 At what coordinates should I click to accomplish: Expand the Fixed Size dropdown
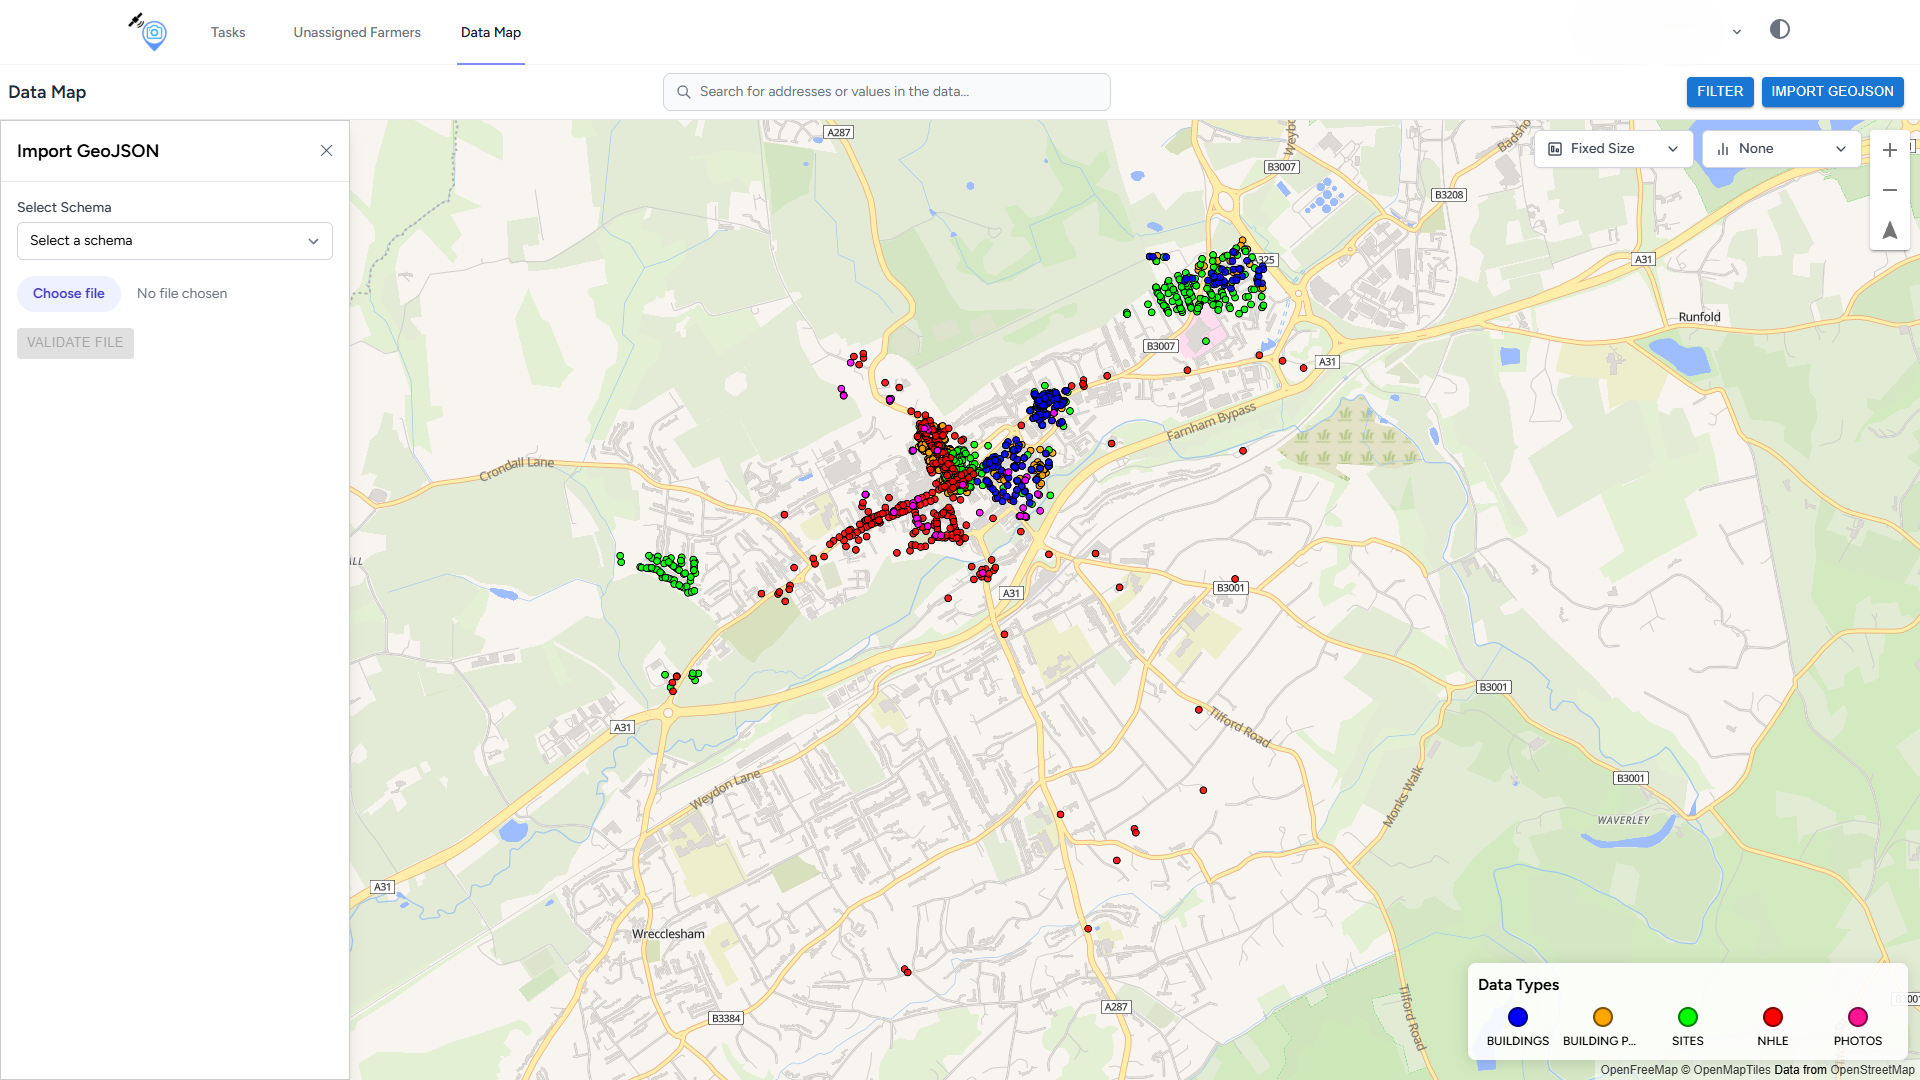pyautogui.click(x=1612, y=149)
